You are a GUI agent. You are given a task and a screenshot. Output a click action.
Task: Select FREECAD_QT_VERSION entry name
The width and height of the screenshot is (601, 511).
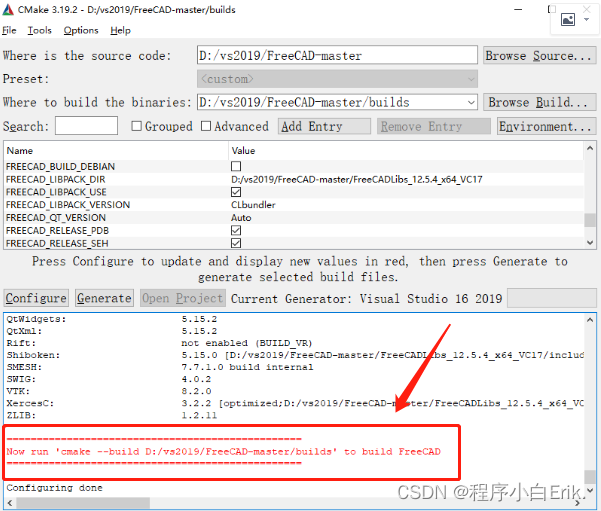coord(56,218)
